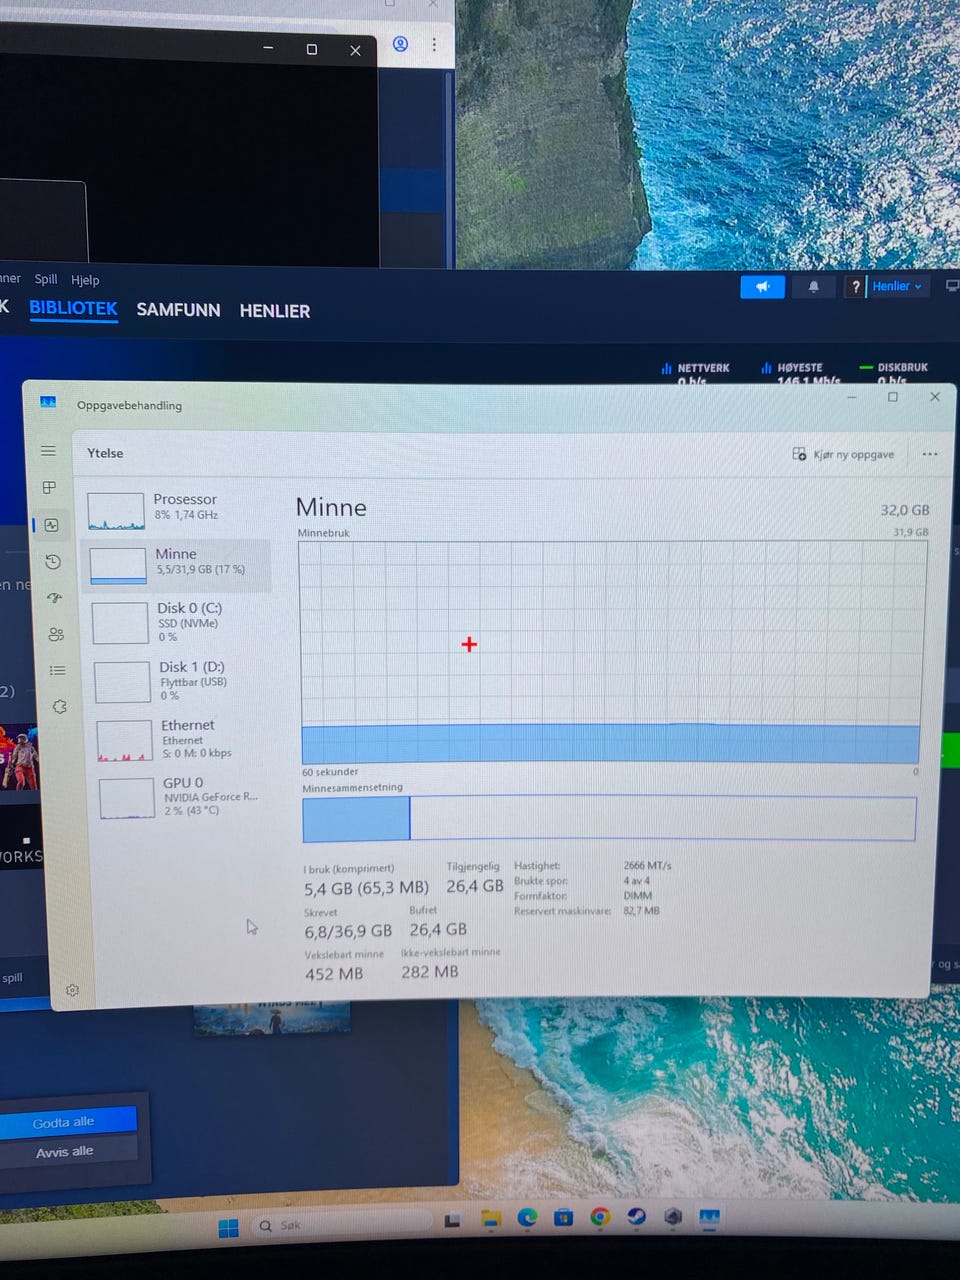This screenshot has width=960, height=1280.
Task: Enter Steam Big Picture mode monitor icon
Action: point(951,286)
